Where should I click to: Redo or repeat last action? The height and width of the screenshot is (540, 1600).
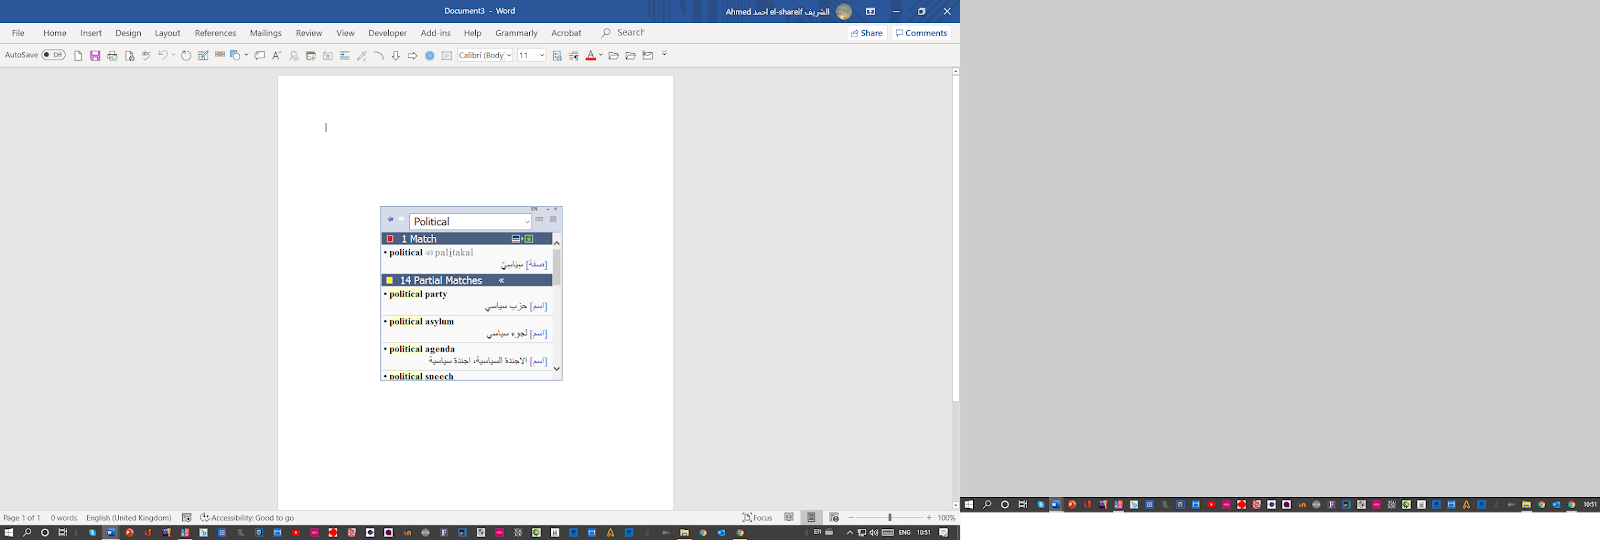[x=186, y=56]
